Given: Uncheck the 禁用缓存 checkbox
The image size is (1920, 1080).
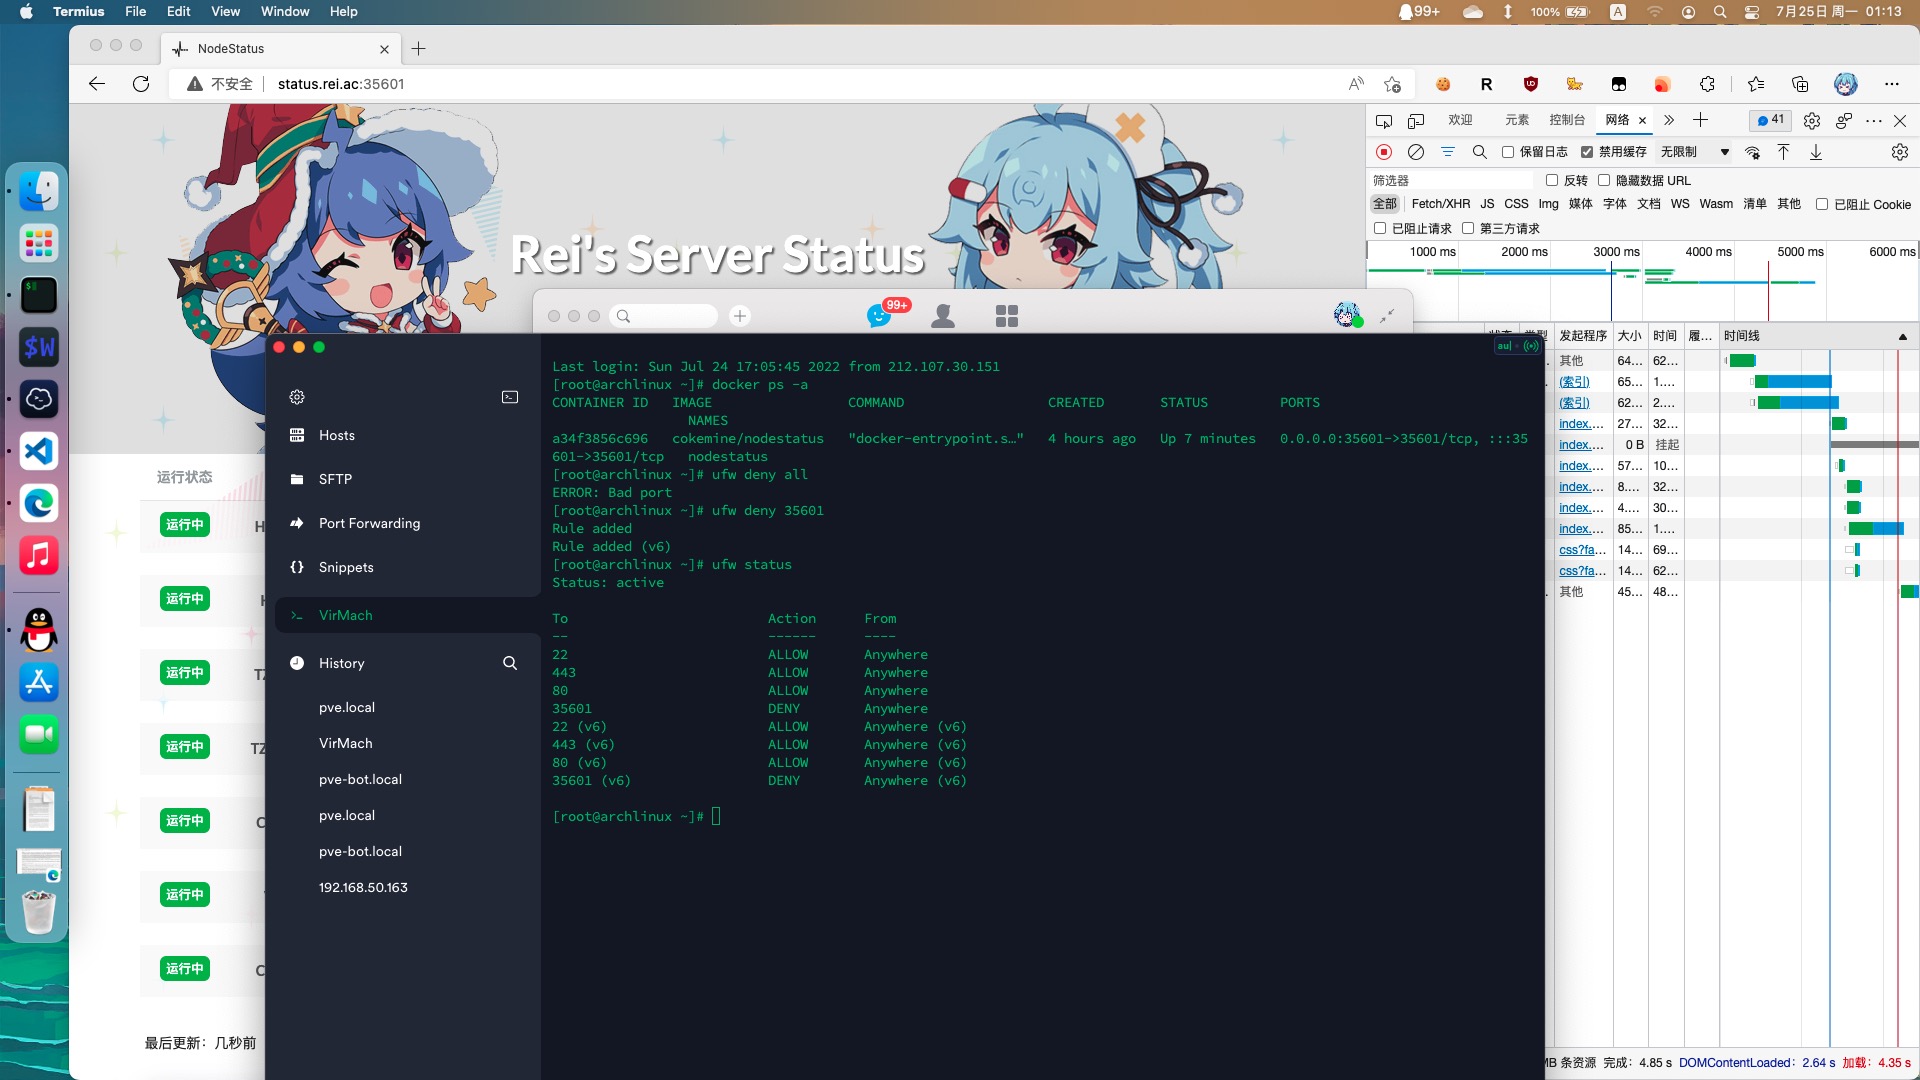Looking at the screenshot, I should [x=1587, y=152].
